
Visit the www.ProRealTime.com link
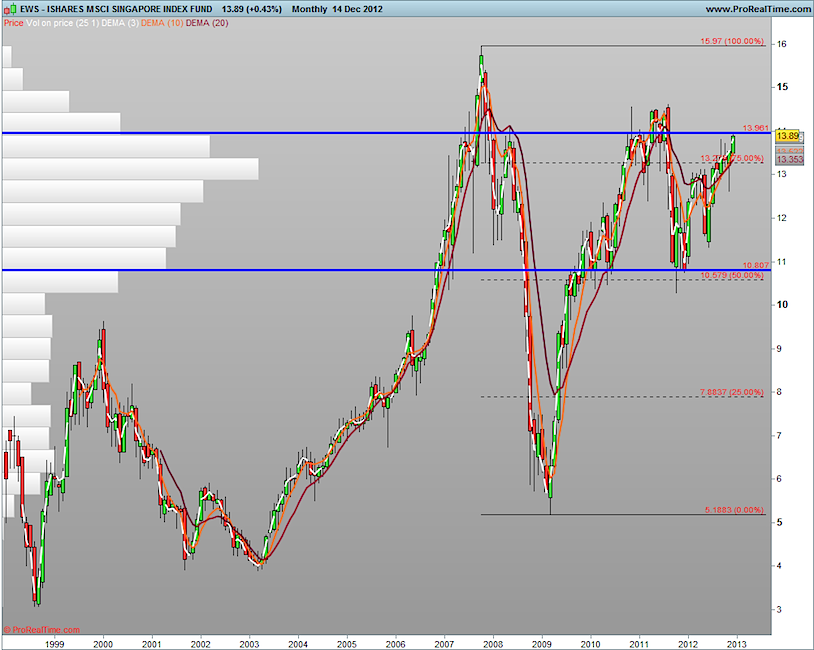(758, 9)
